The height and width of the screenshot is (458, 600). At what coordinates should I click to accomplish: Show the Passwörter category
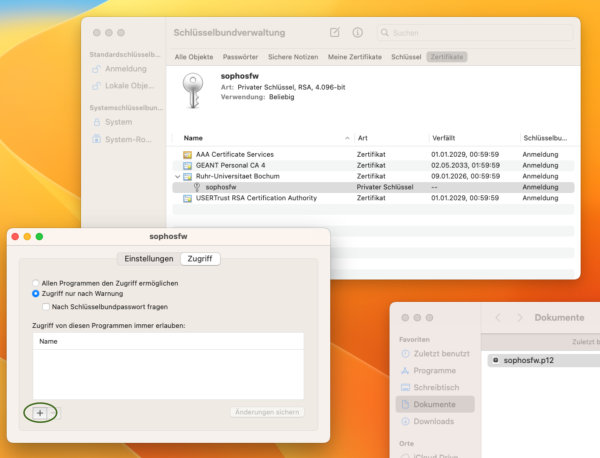pos(241,58)
